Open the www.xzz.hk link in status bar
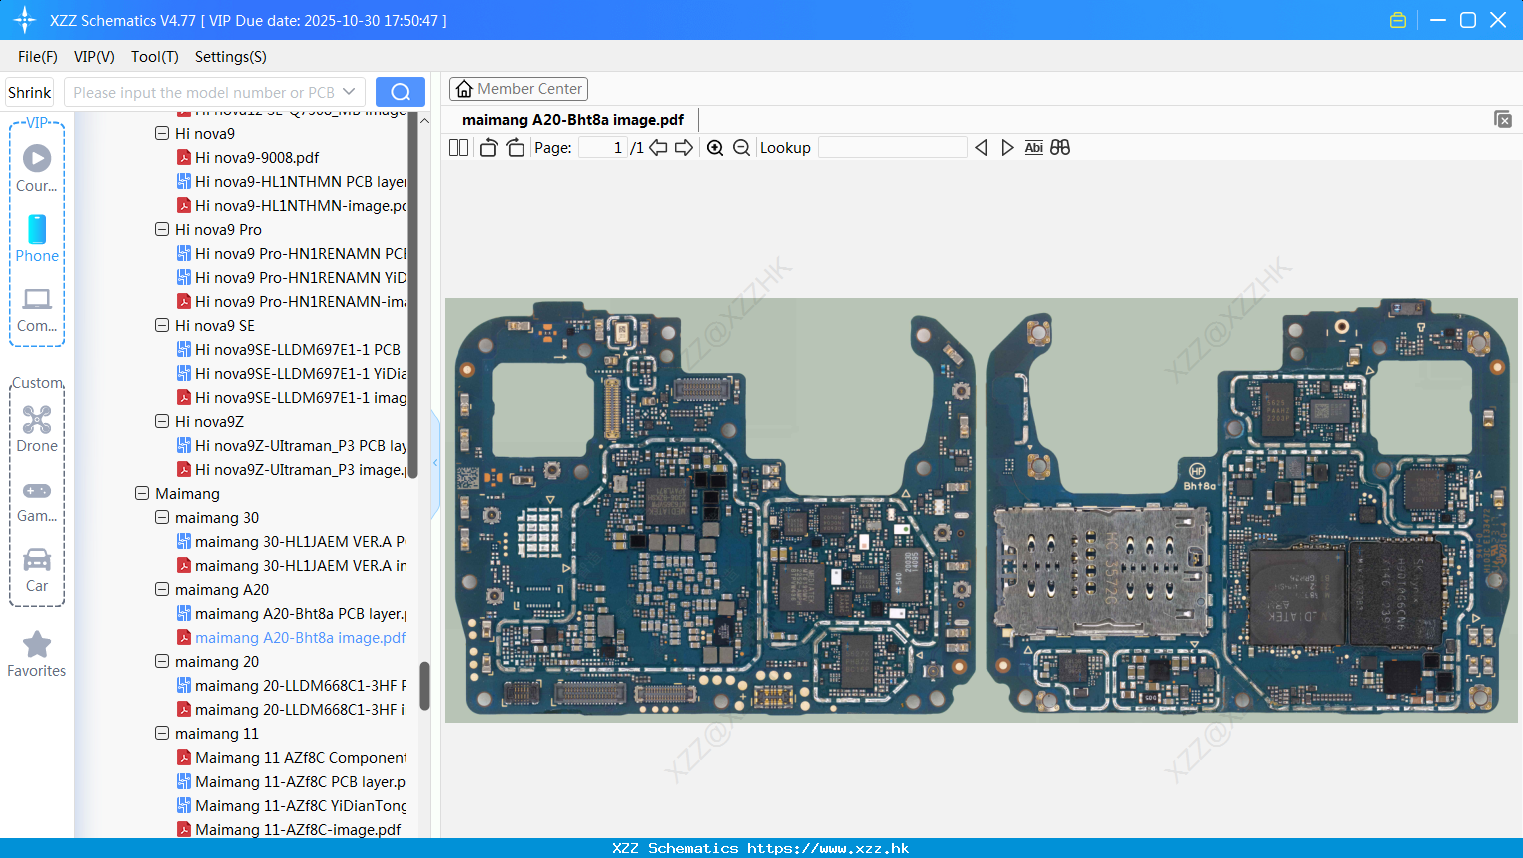The height and width of the screenshot is (858, 1523). 828,848
